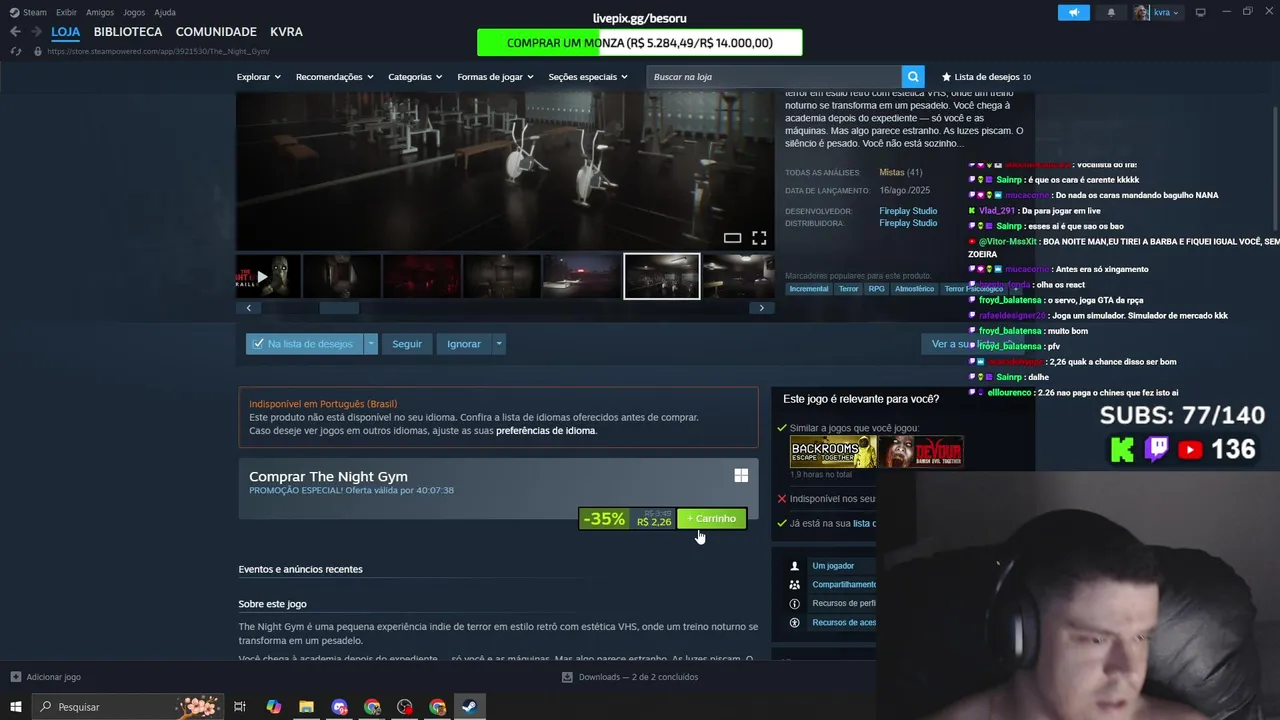
Task: Click the Ignorar button
Action: (x=464, y=344)
